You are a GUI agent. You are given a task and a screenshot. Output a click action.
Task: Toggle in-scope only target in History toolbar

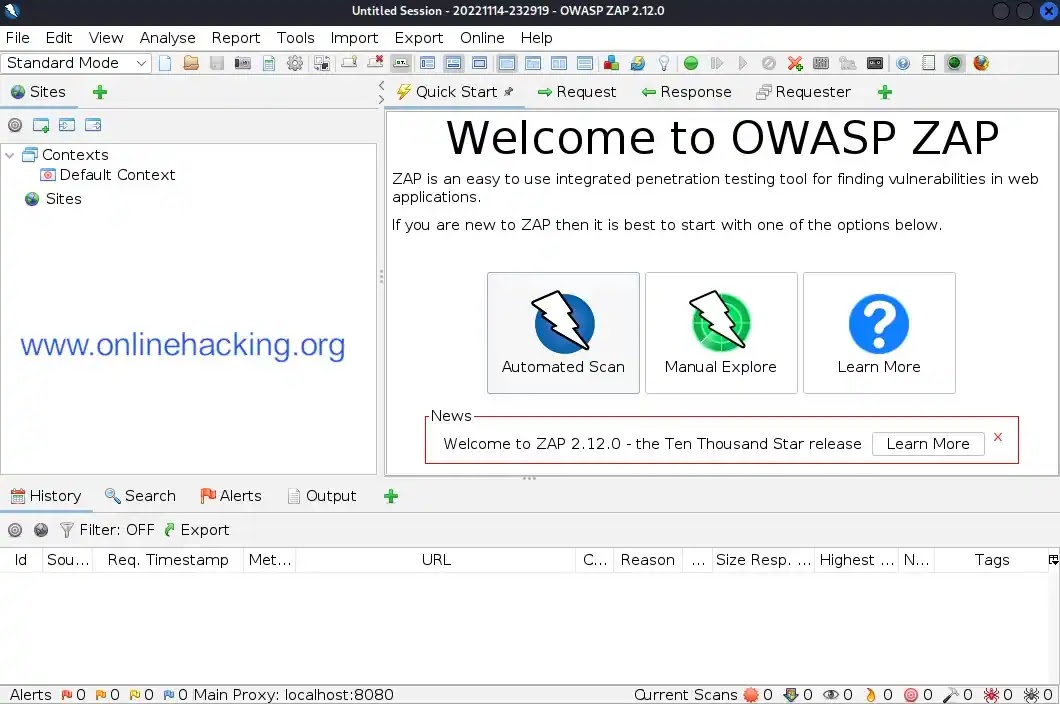(15, 530)
